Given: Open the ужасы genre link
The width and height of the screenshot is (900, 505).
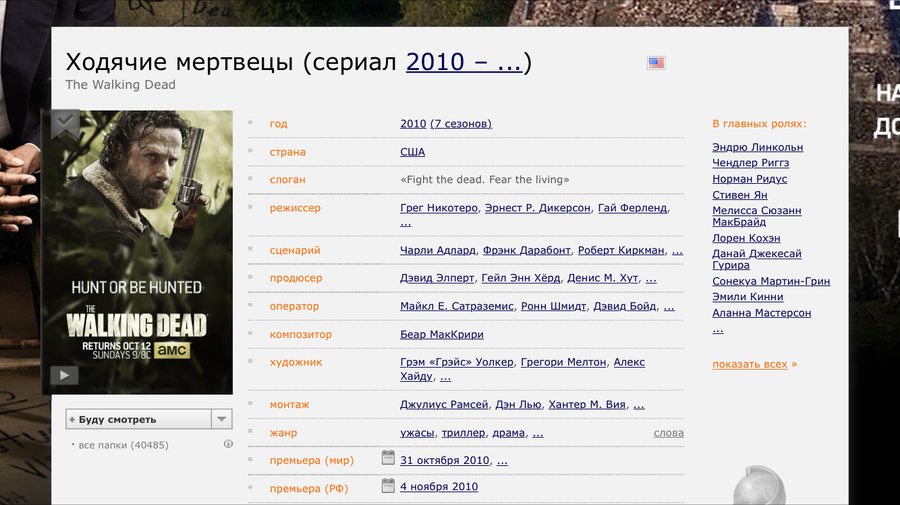Looking at the screenshot, I should pos(417,433).
